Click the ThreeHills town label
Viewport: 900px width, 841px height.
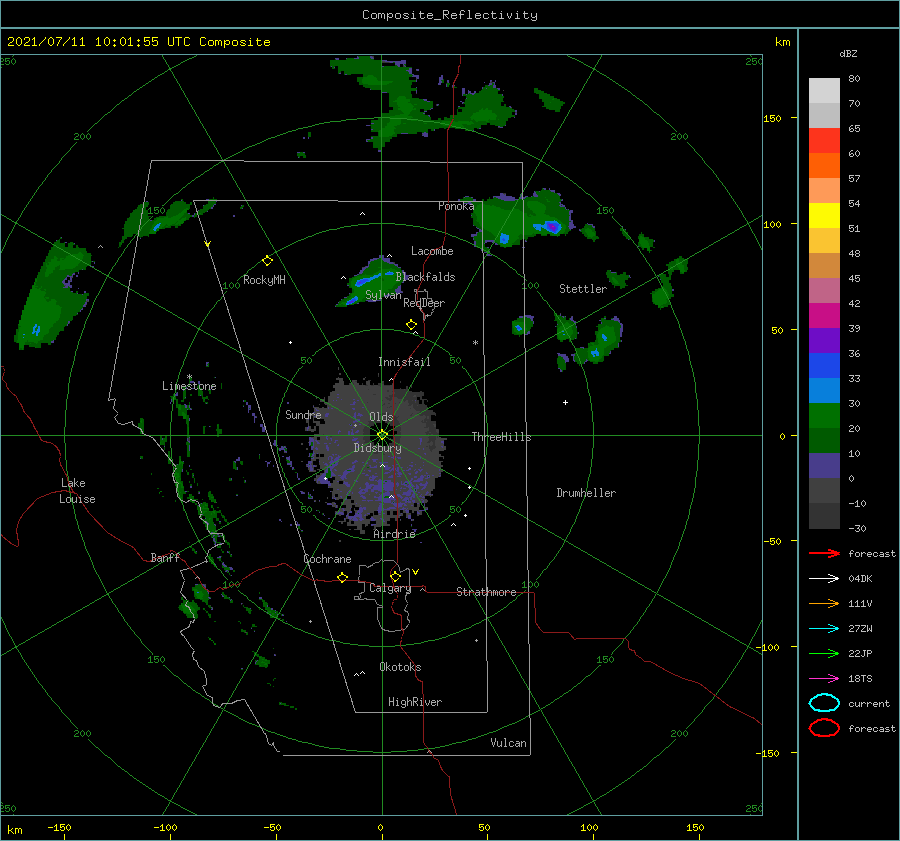coord(501,437)
